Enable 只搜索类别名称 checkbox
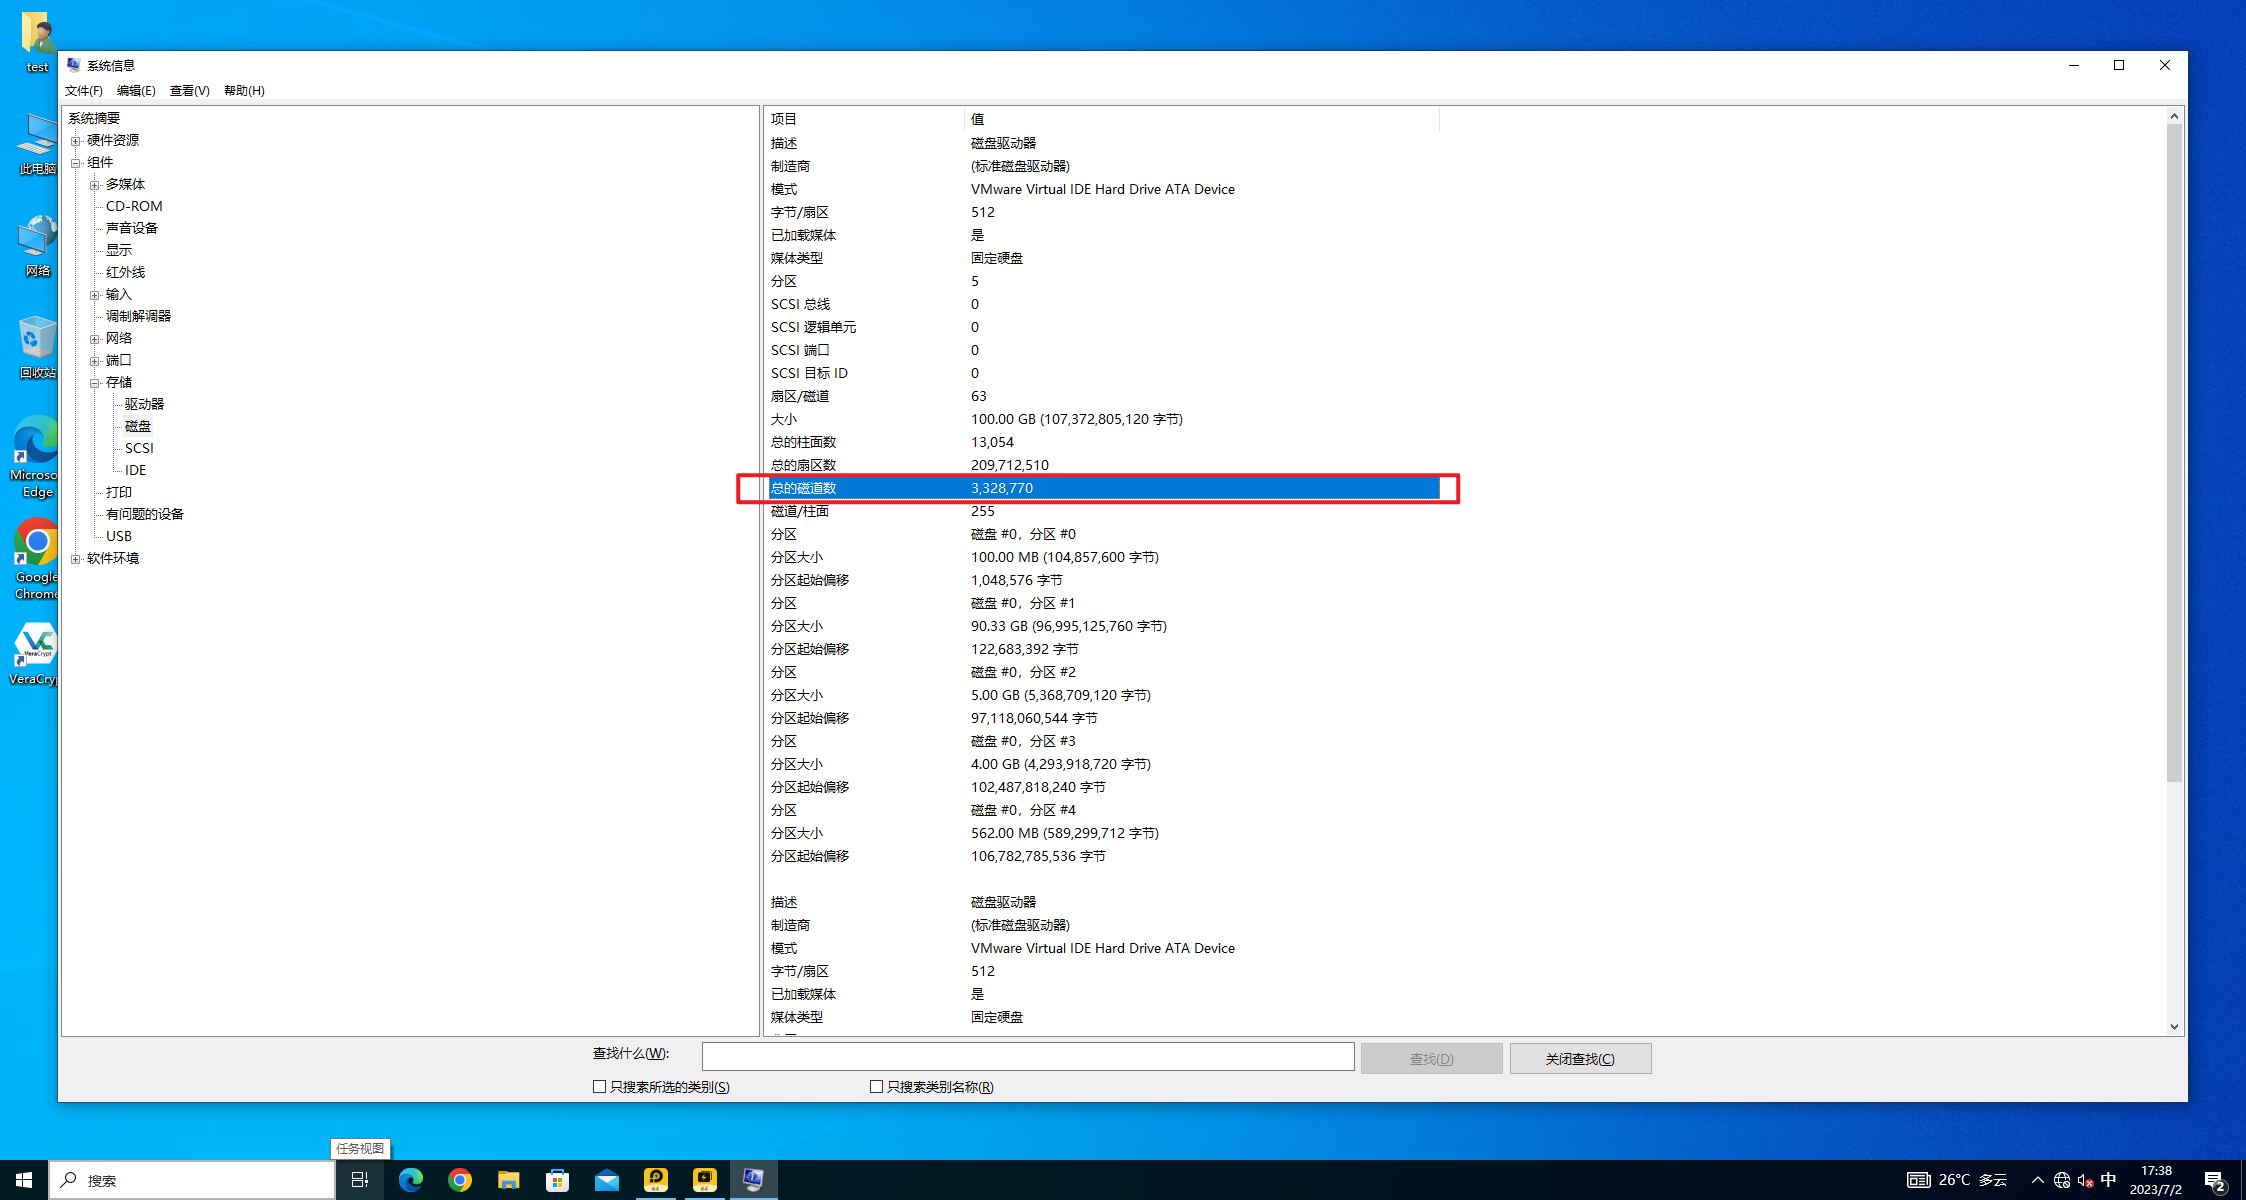 coord(876,1086)
